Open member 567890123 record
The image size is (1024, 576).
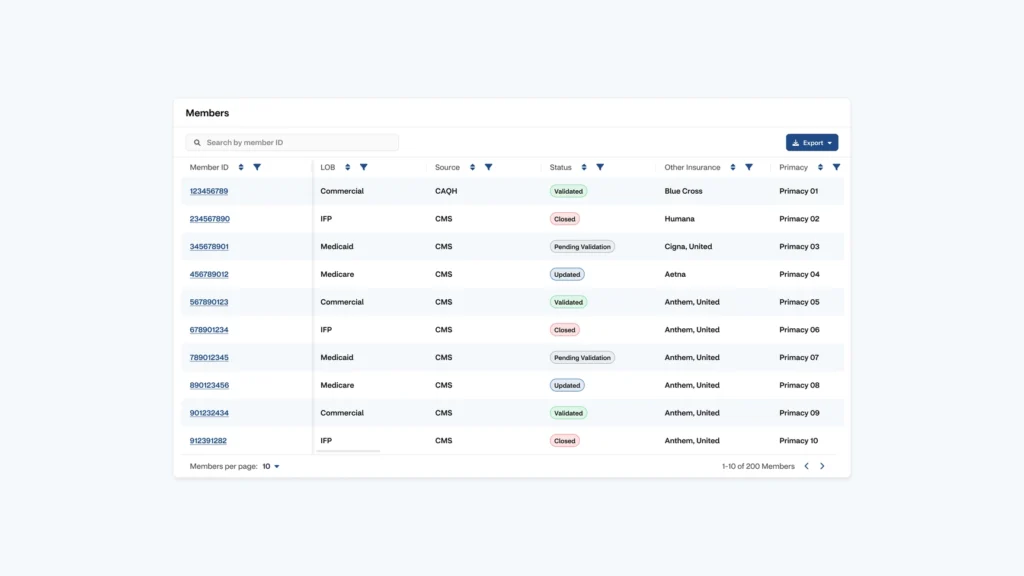208,301
